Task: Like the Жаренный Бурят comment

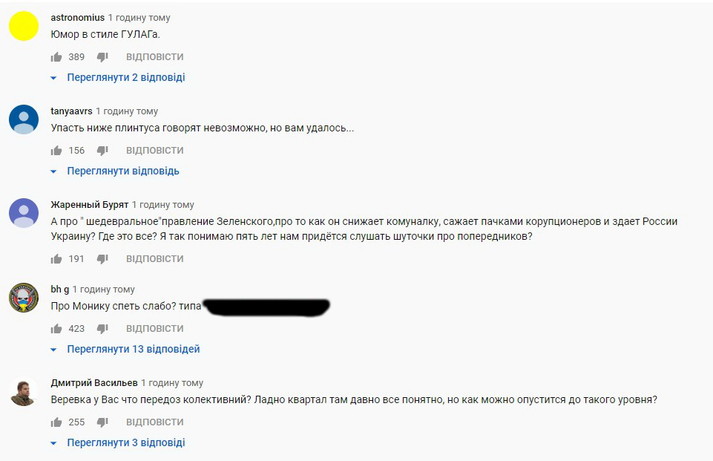Action: pos(56,258)
